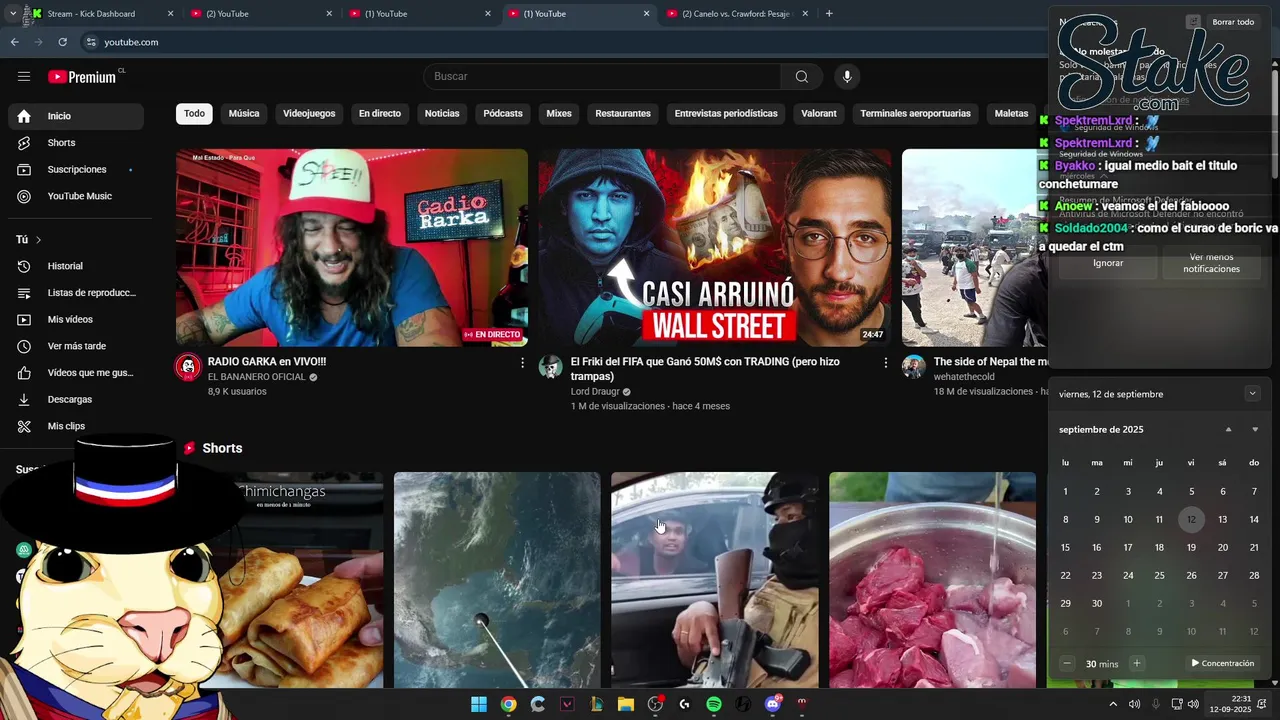Open the YouTube hamburger guide menu
Image resolution: width=1280 pixels, height=720 pixels.
click(x=24, y=76)
